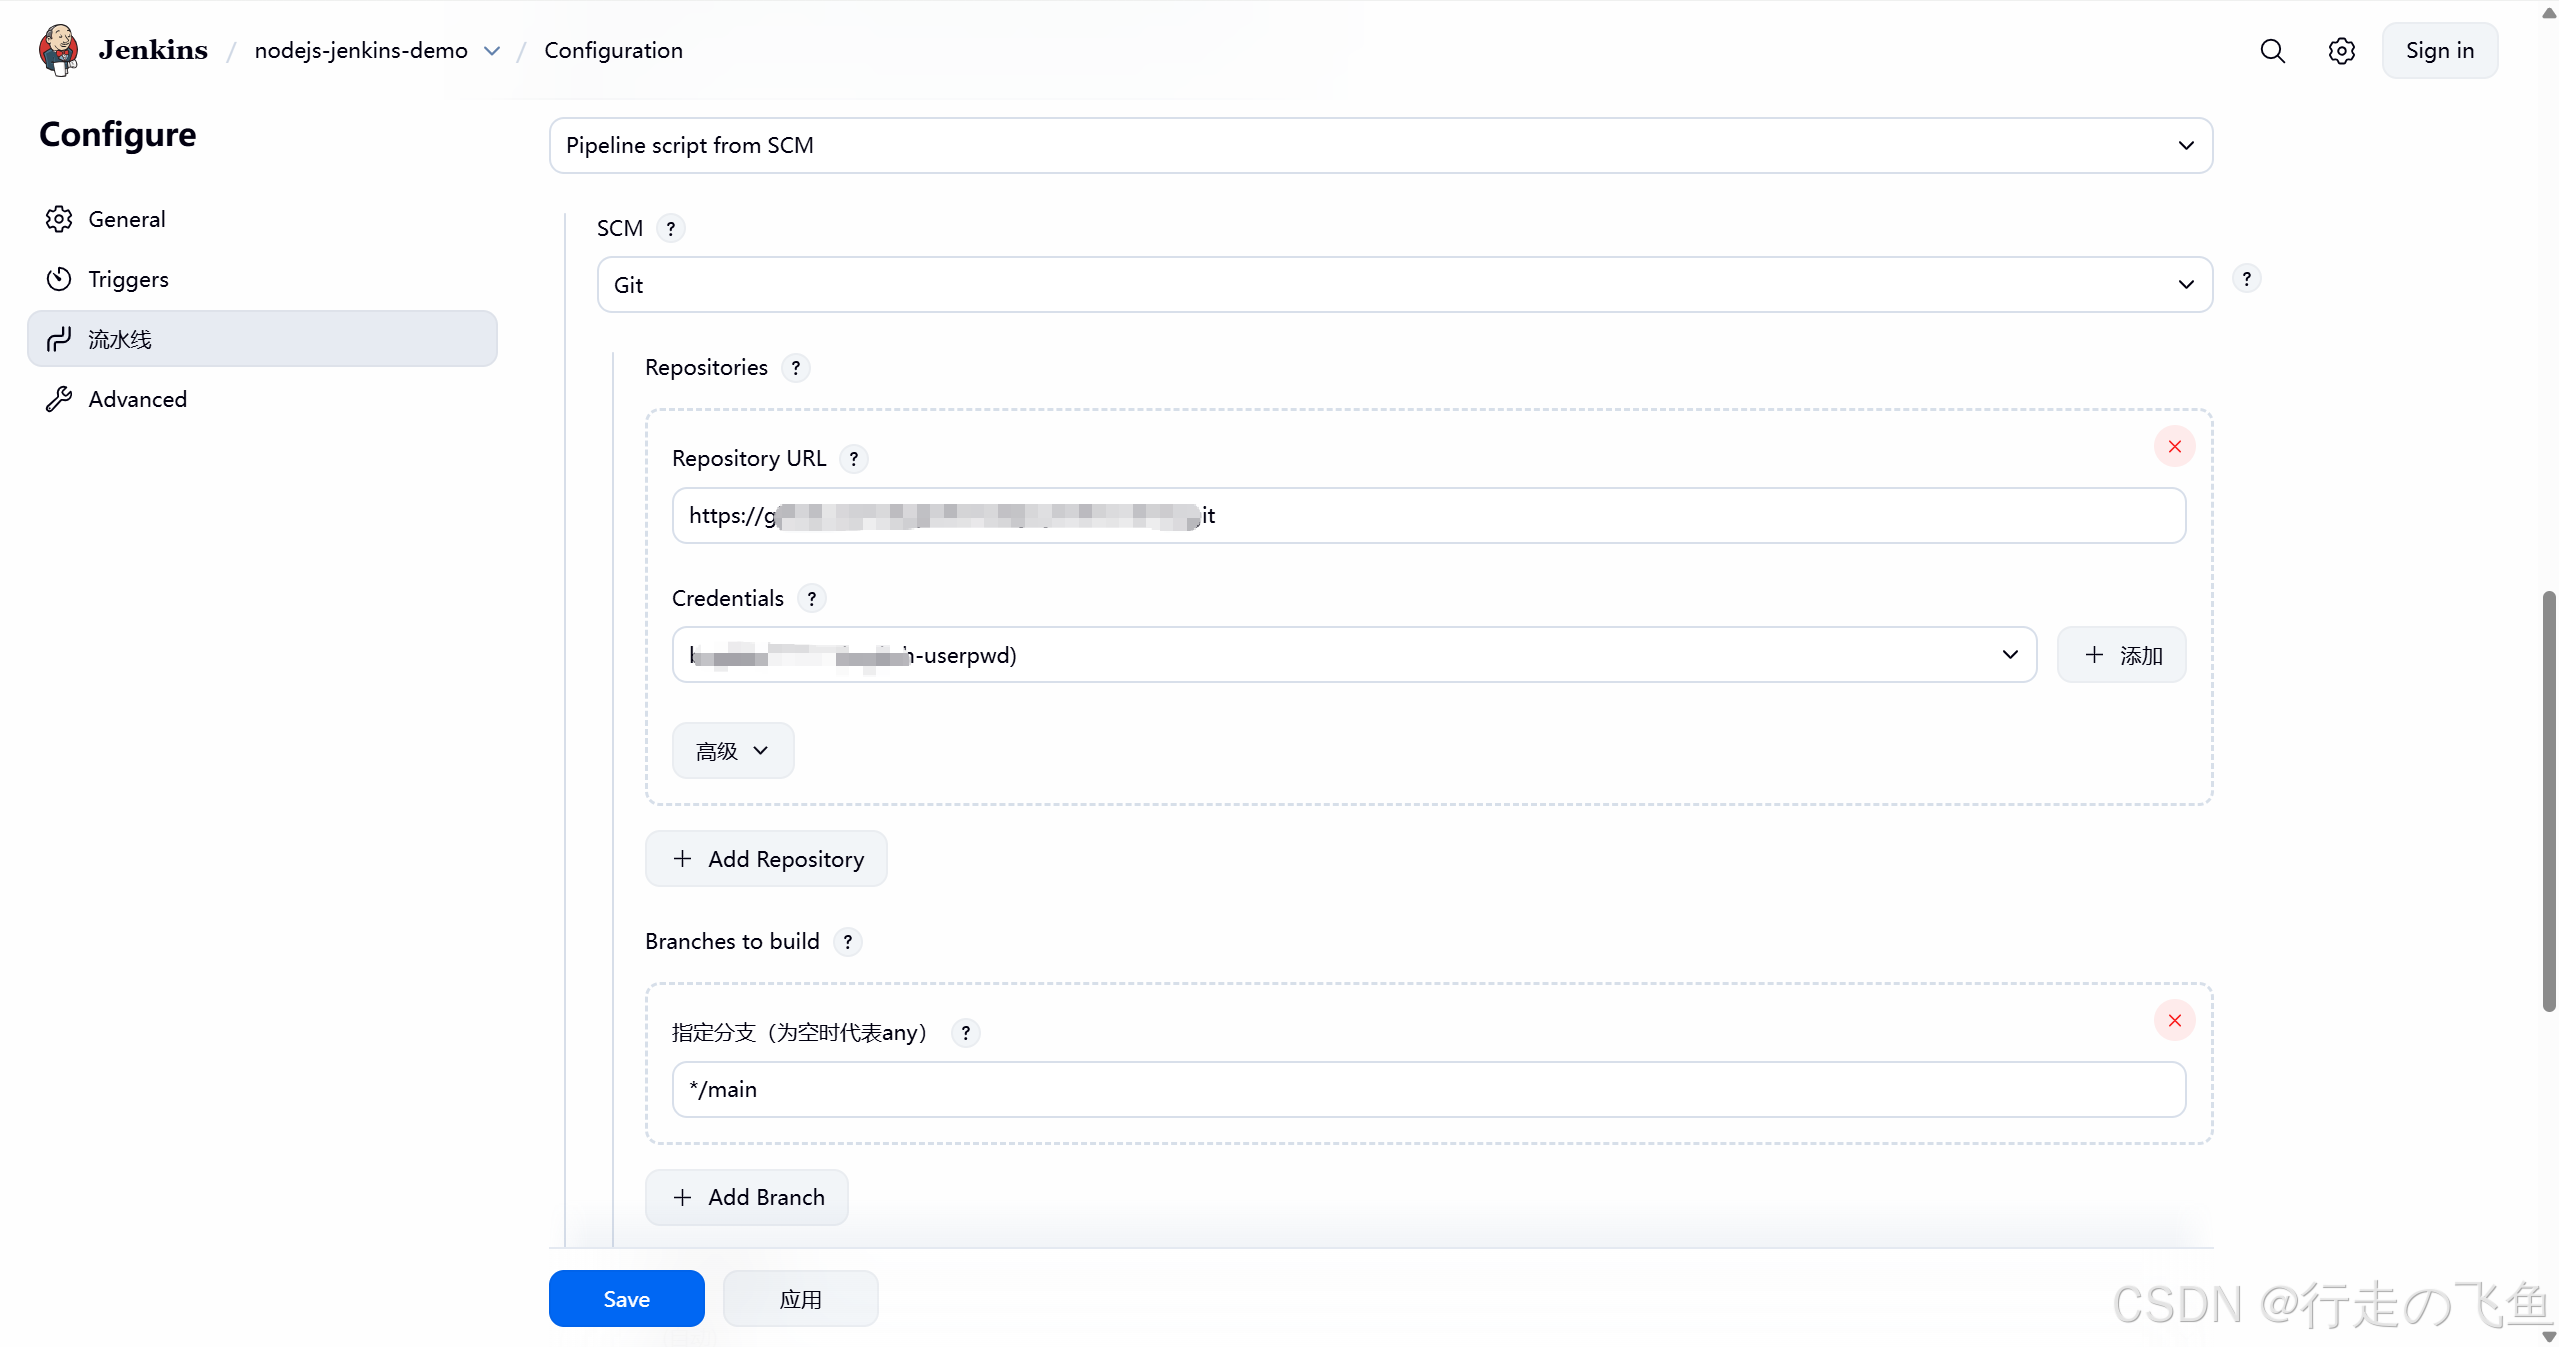Focus the */main branch specifier field

click(x=1429, y=1090)
